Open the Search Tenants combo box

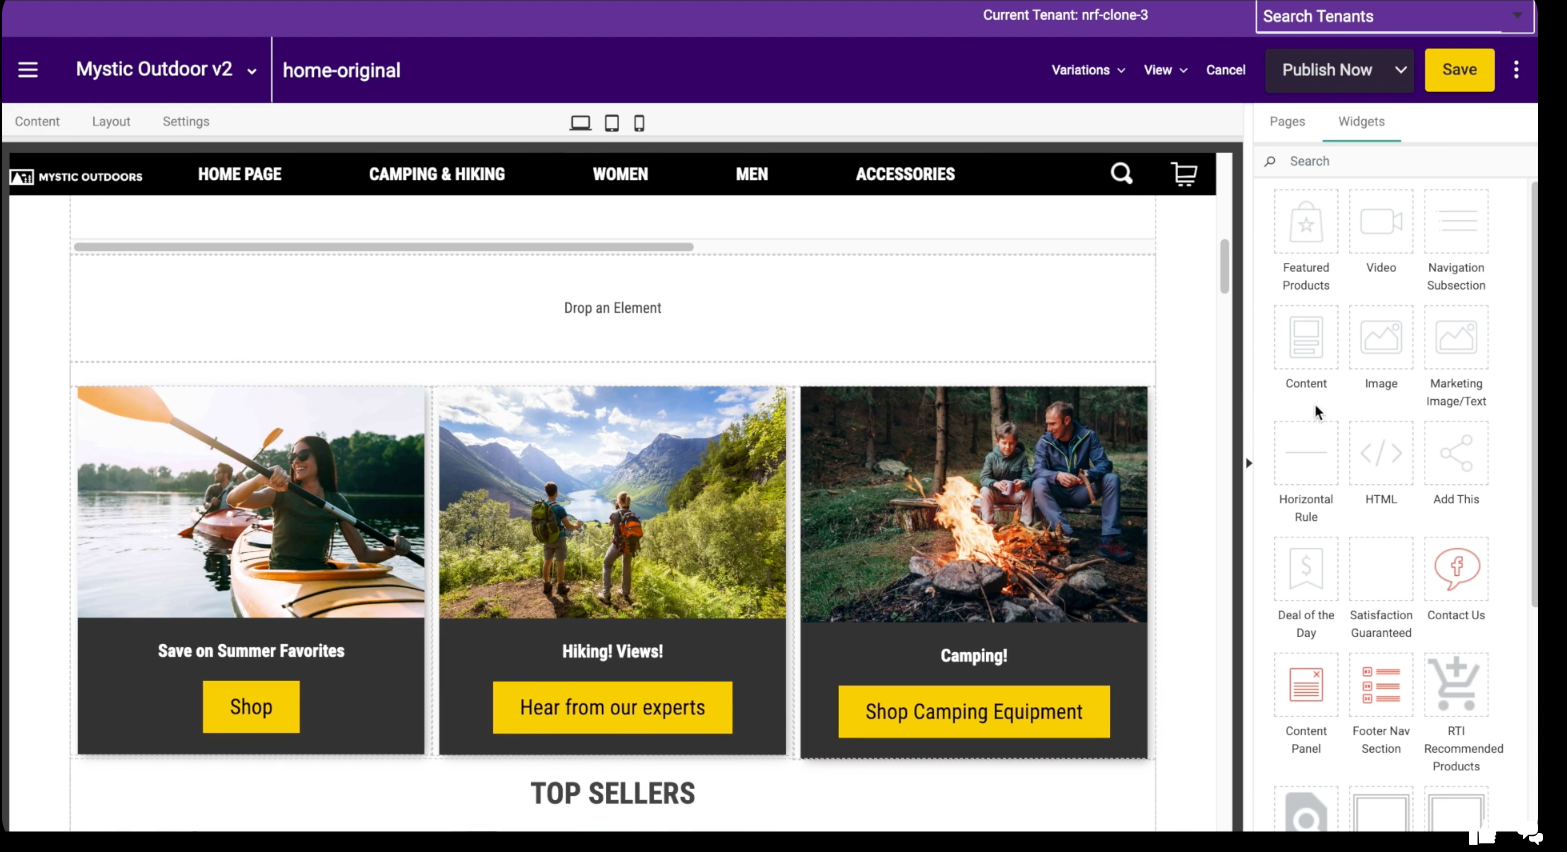[x=1394, y=16]
